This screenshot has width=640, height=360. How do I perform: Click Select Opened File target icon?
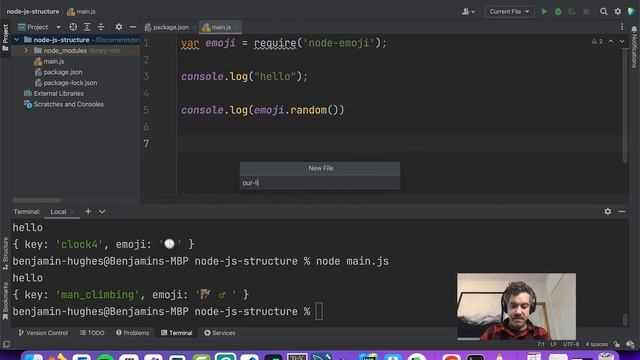(x=73, y=27)
